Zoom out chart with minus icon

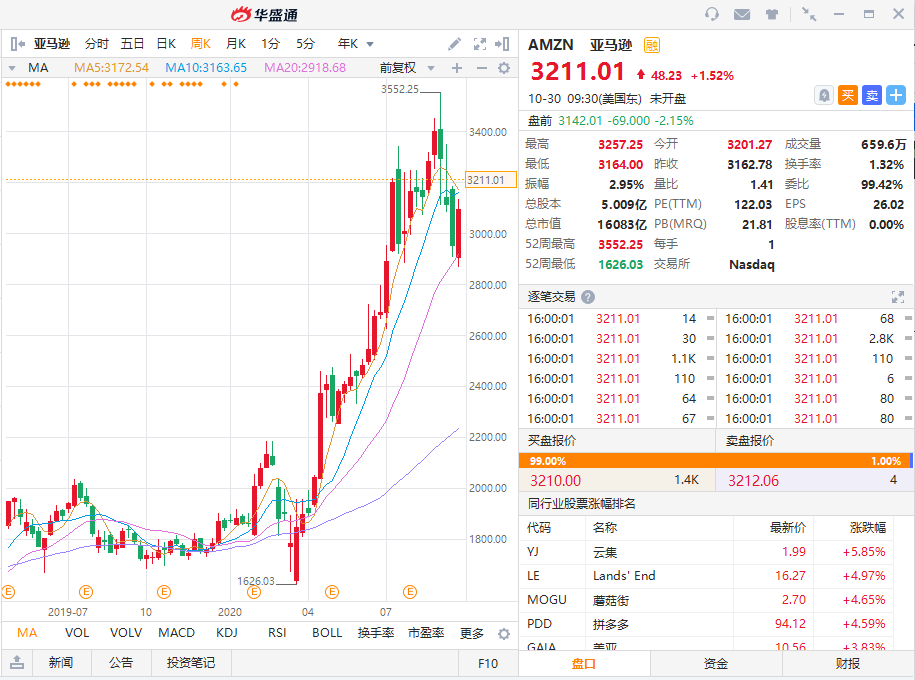481,68
